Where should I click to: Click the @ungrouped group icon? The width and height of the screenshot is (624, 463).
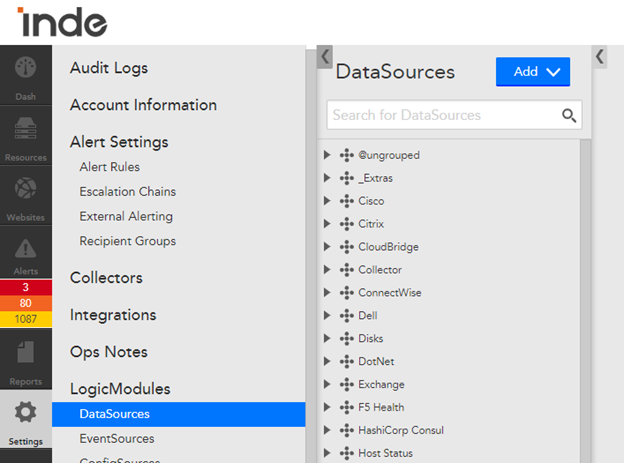click(347, 155)
